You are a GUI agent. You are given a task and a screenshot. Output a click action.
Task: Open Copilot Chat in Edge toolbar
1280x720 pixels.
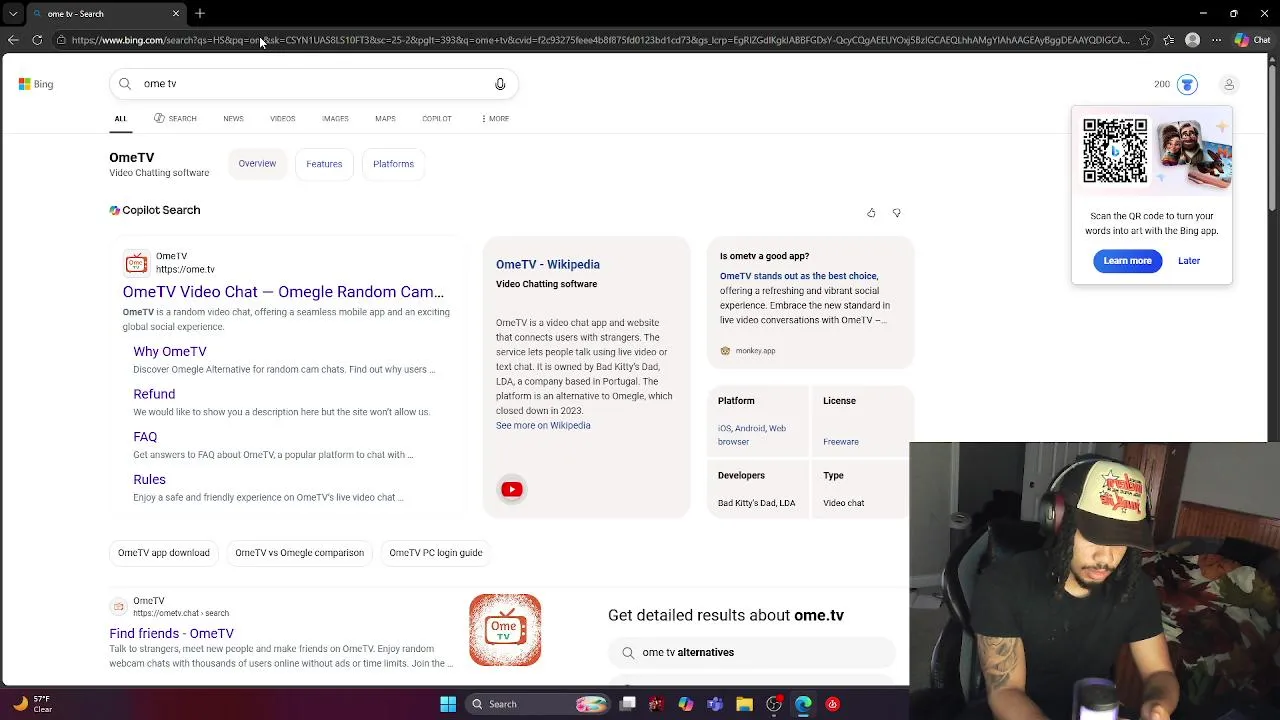(x=1252, y=40)
